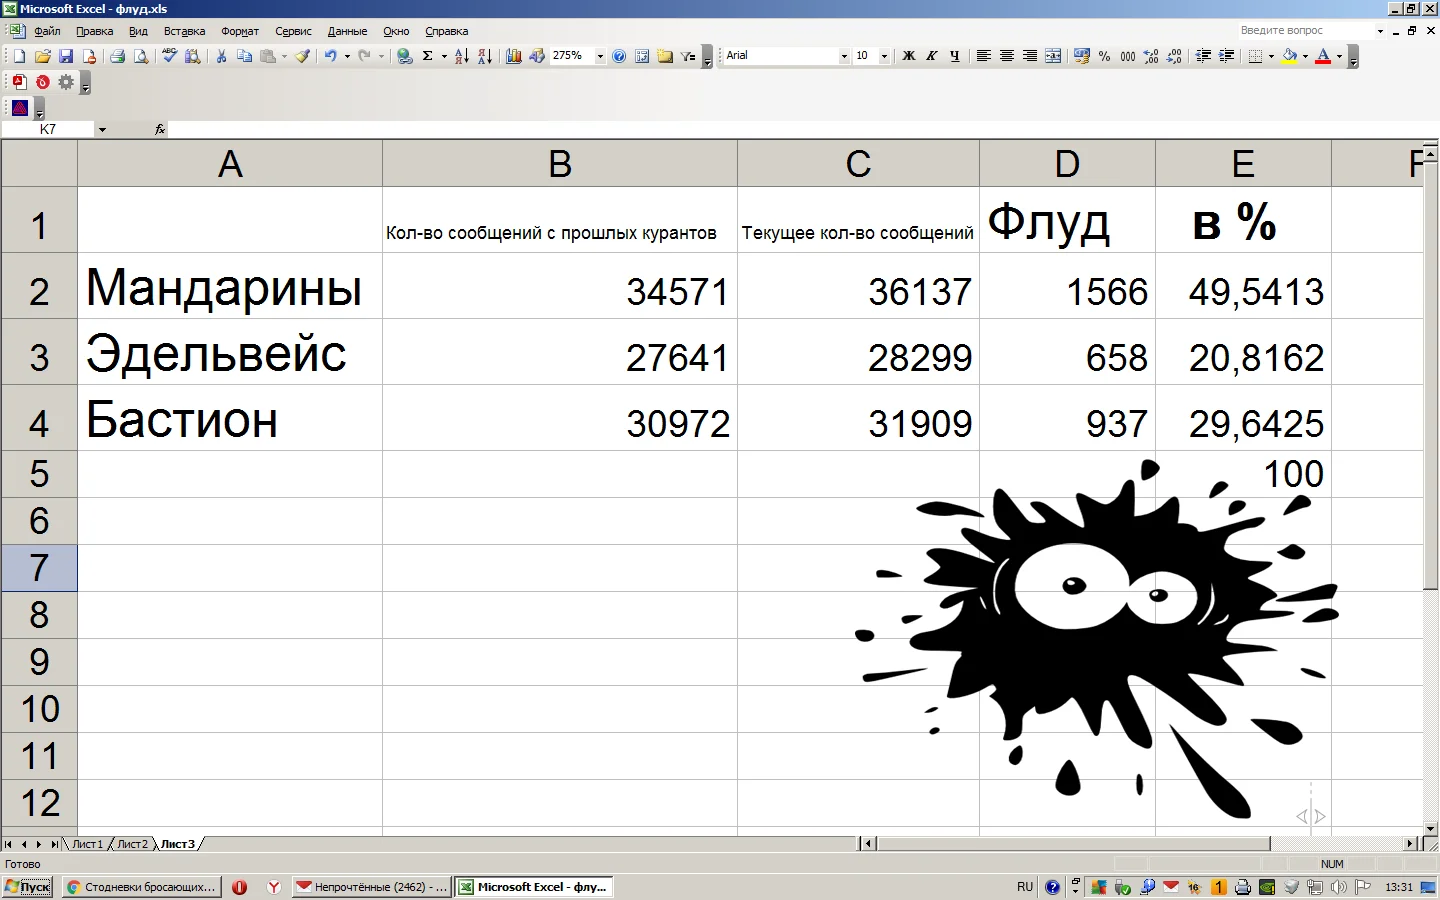Screen dimensions: 1440x900
Task: Select the whole column B header
Action: point(560,164)
